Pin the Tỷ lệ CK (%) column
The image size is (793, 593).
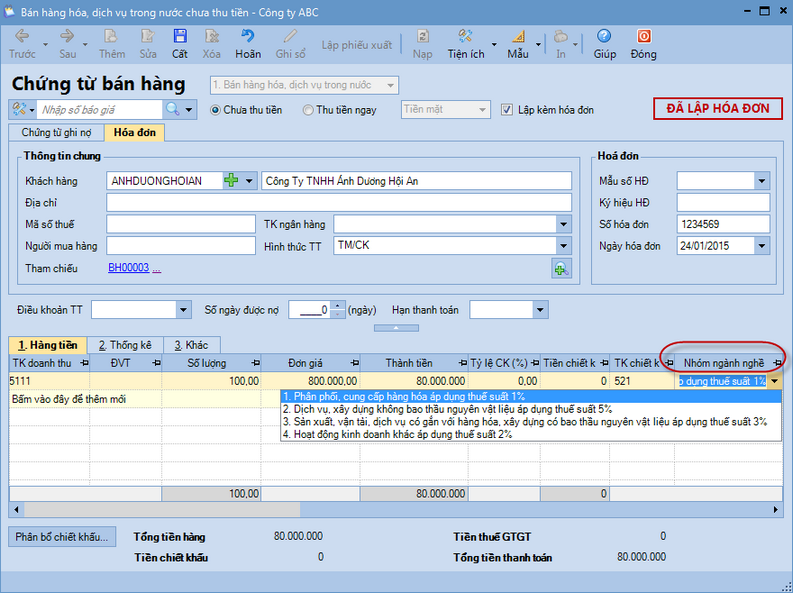coord(535,363)
